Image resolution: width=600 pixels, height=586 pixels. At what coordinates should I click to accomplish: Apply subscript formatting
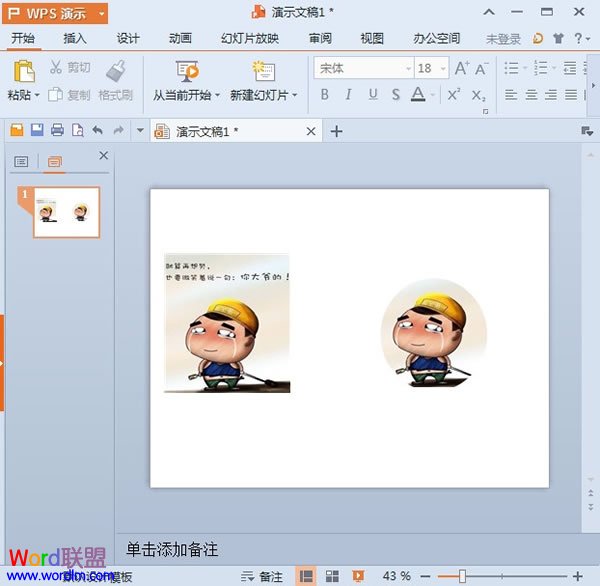(x=478, y=95)
